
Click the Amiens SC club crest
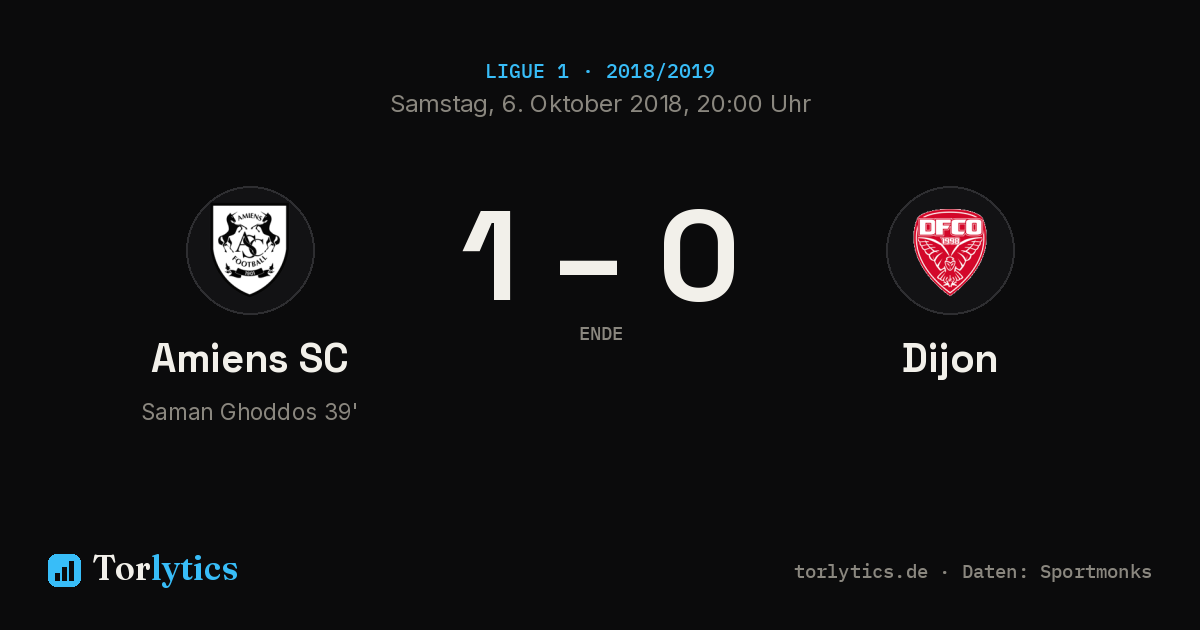pyautogui.click(x=250, y=250)
